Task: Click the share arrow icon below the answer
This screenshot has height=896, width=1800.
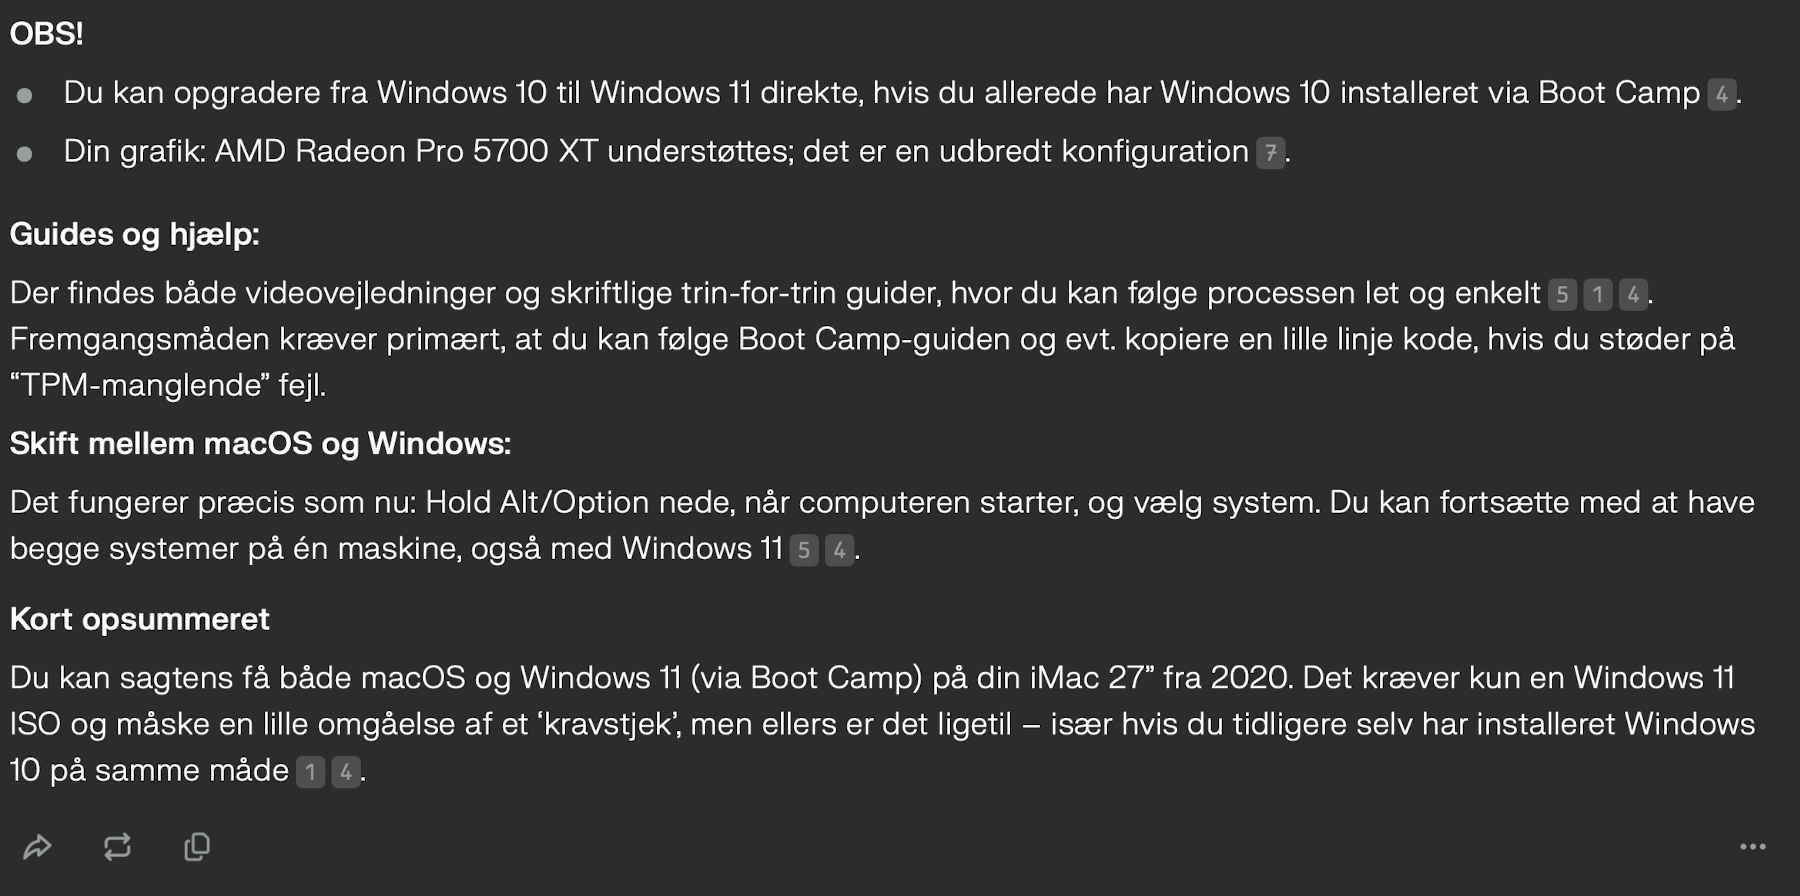Action: (37, 847)
